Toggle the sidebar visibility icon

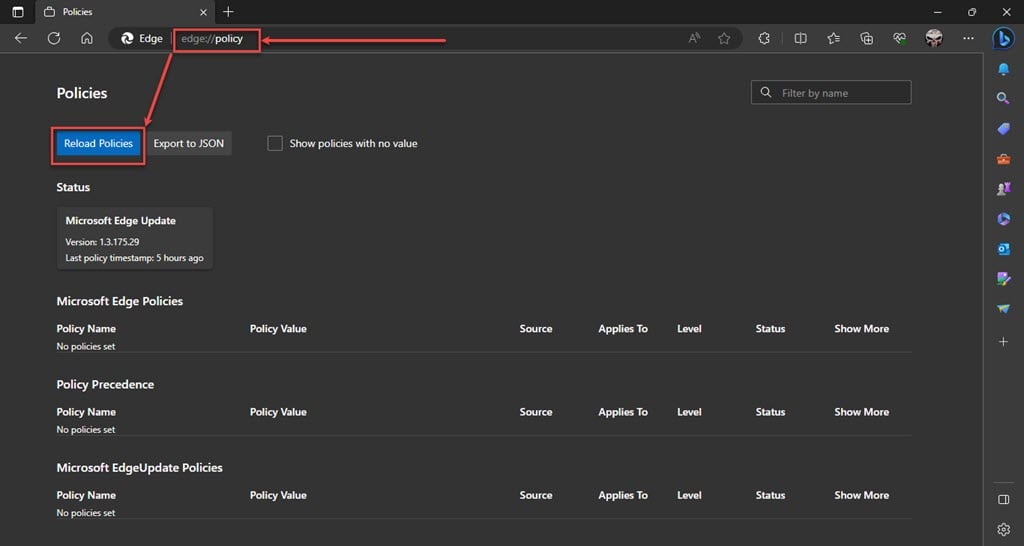(x=1004, y=500)
